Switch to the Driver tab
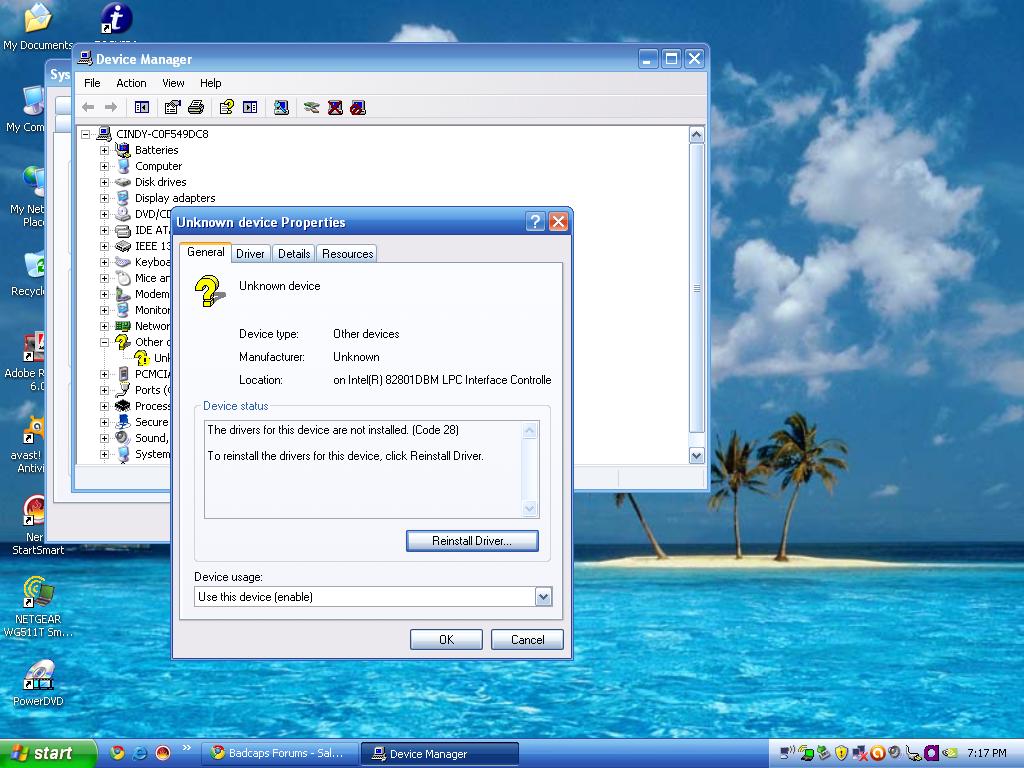The width and height of the screenshot is (1024, 768). 250,254
